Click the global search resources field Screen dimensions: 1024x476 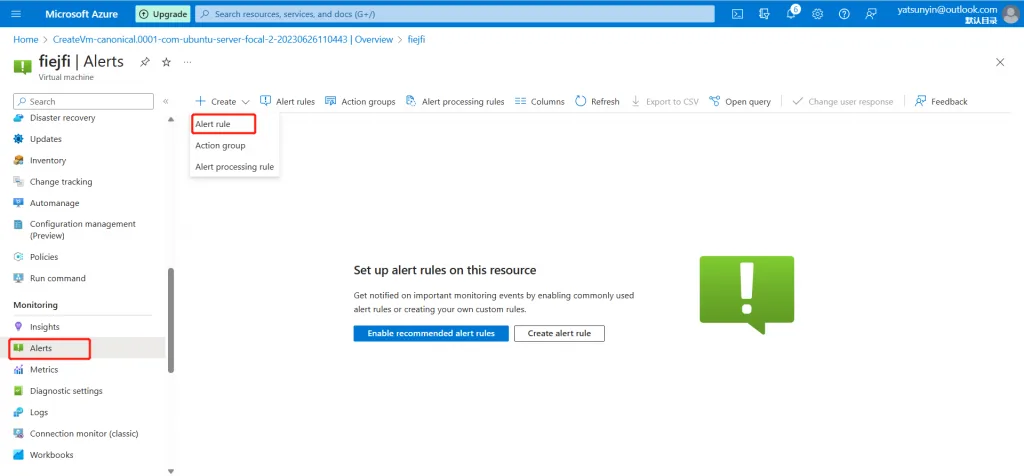(x=455, y=14)
